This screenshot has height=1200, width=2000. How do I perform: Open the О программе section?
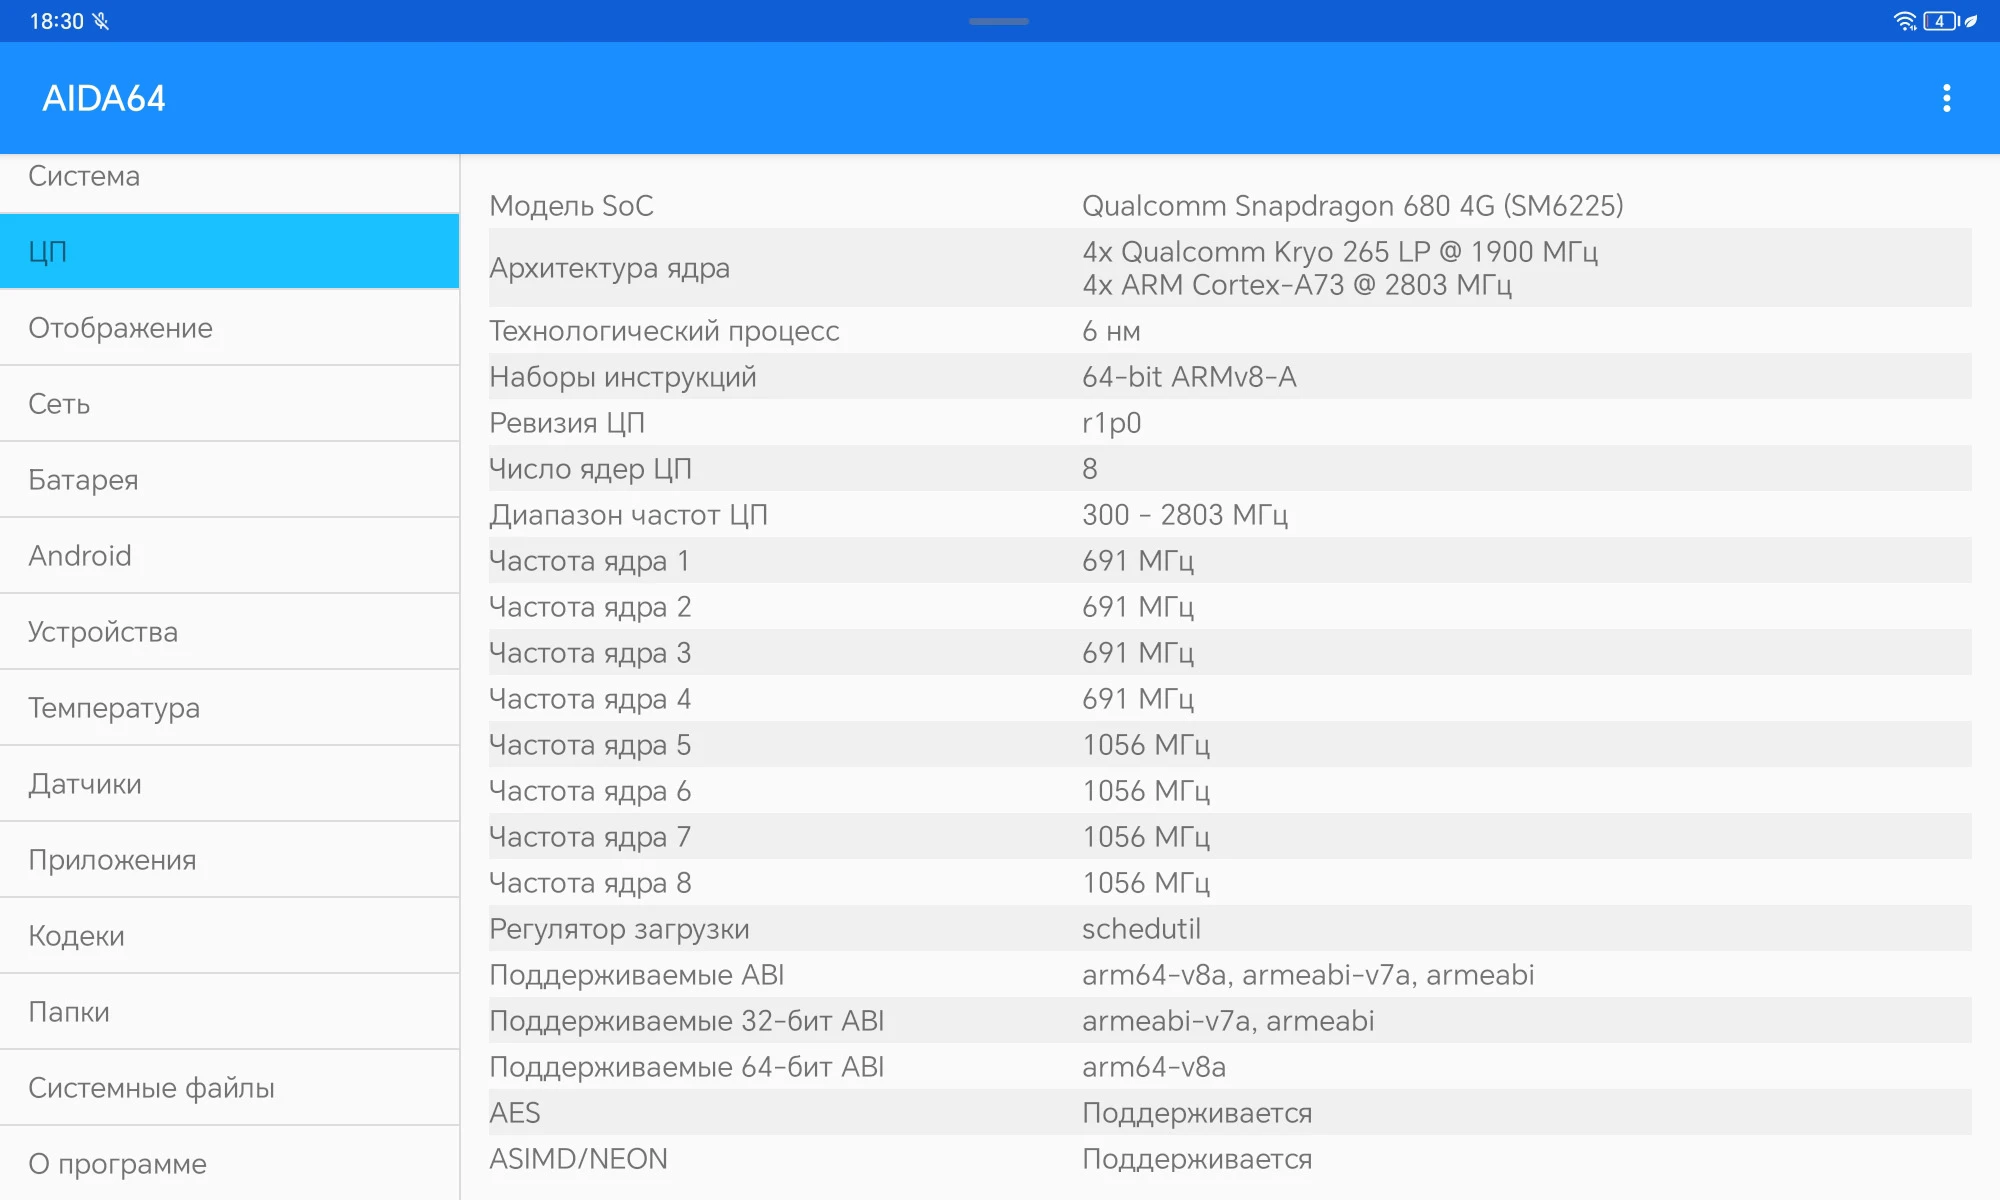pyautogui.click(x=230, y=1163)
